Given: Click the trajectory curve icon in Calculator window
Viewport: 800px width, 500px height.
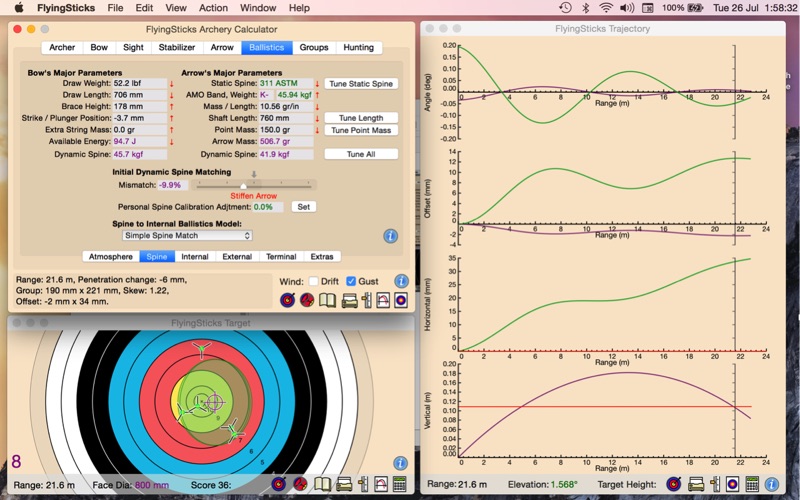Looking at the screenshot, I should pyautogui.click(x=383, y=300).
